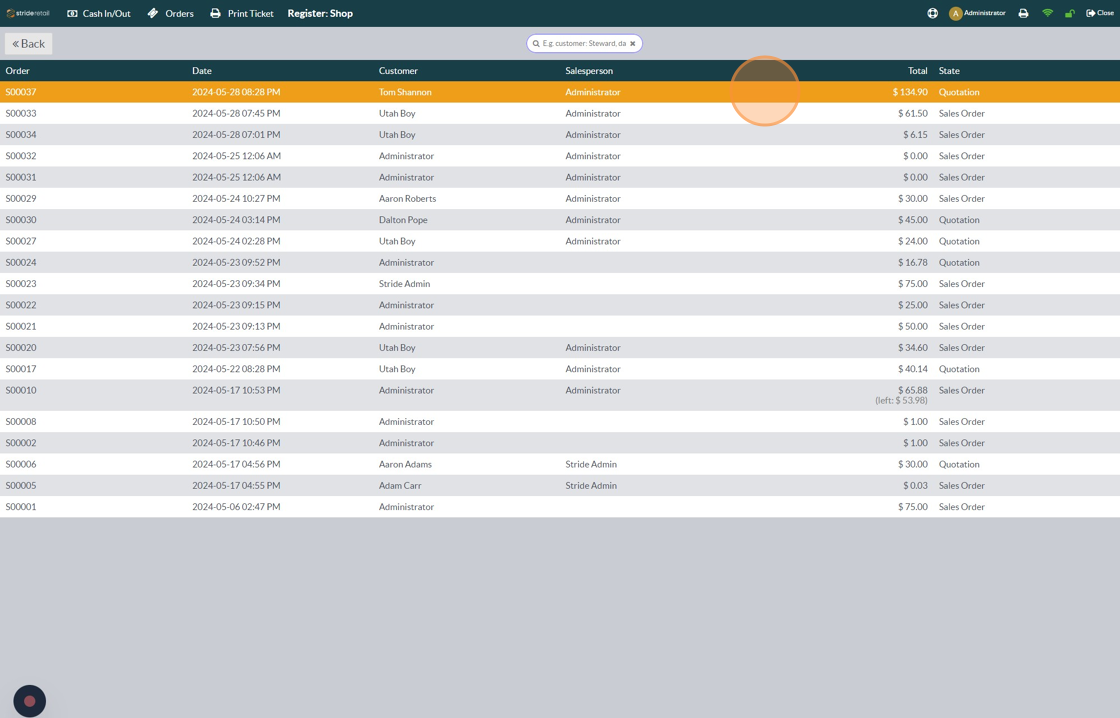The width and height of the screenshot is (1120, 718).
Task: Click the round record button at bottom left
Action: (29, 701)
